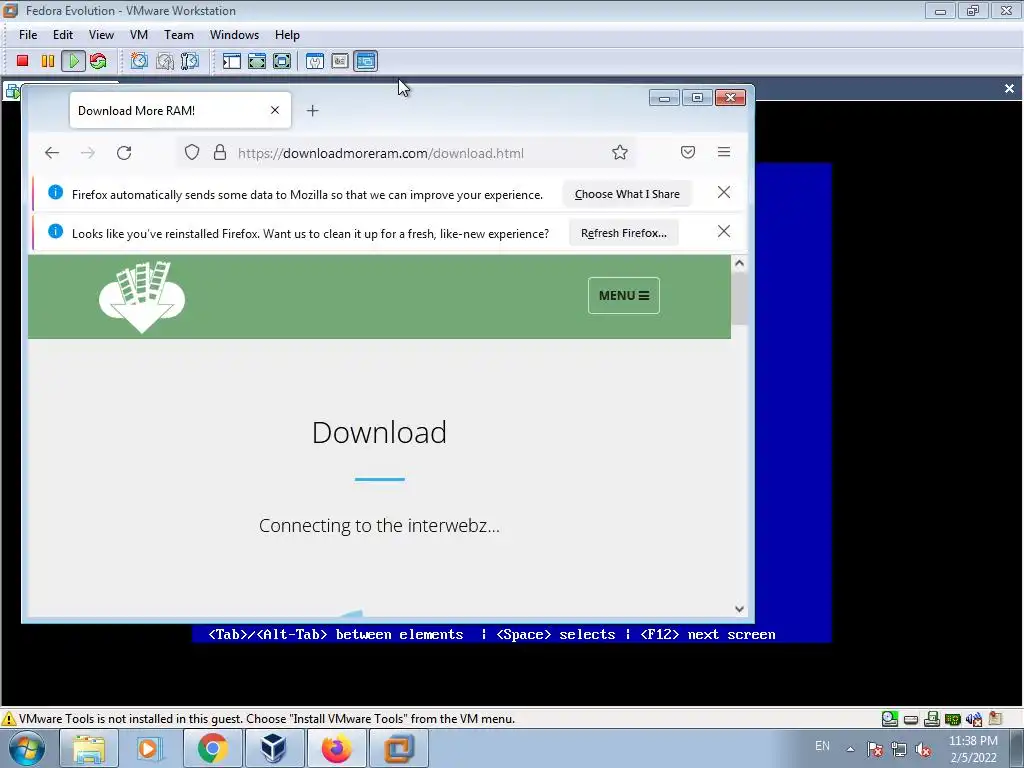Image resolution: width=1024 pixels, height=768 pixels.
Task: Open the network tray icon
Action: point(899,749)
